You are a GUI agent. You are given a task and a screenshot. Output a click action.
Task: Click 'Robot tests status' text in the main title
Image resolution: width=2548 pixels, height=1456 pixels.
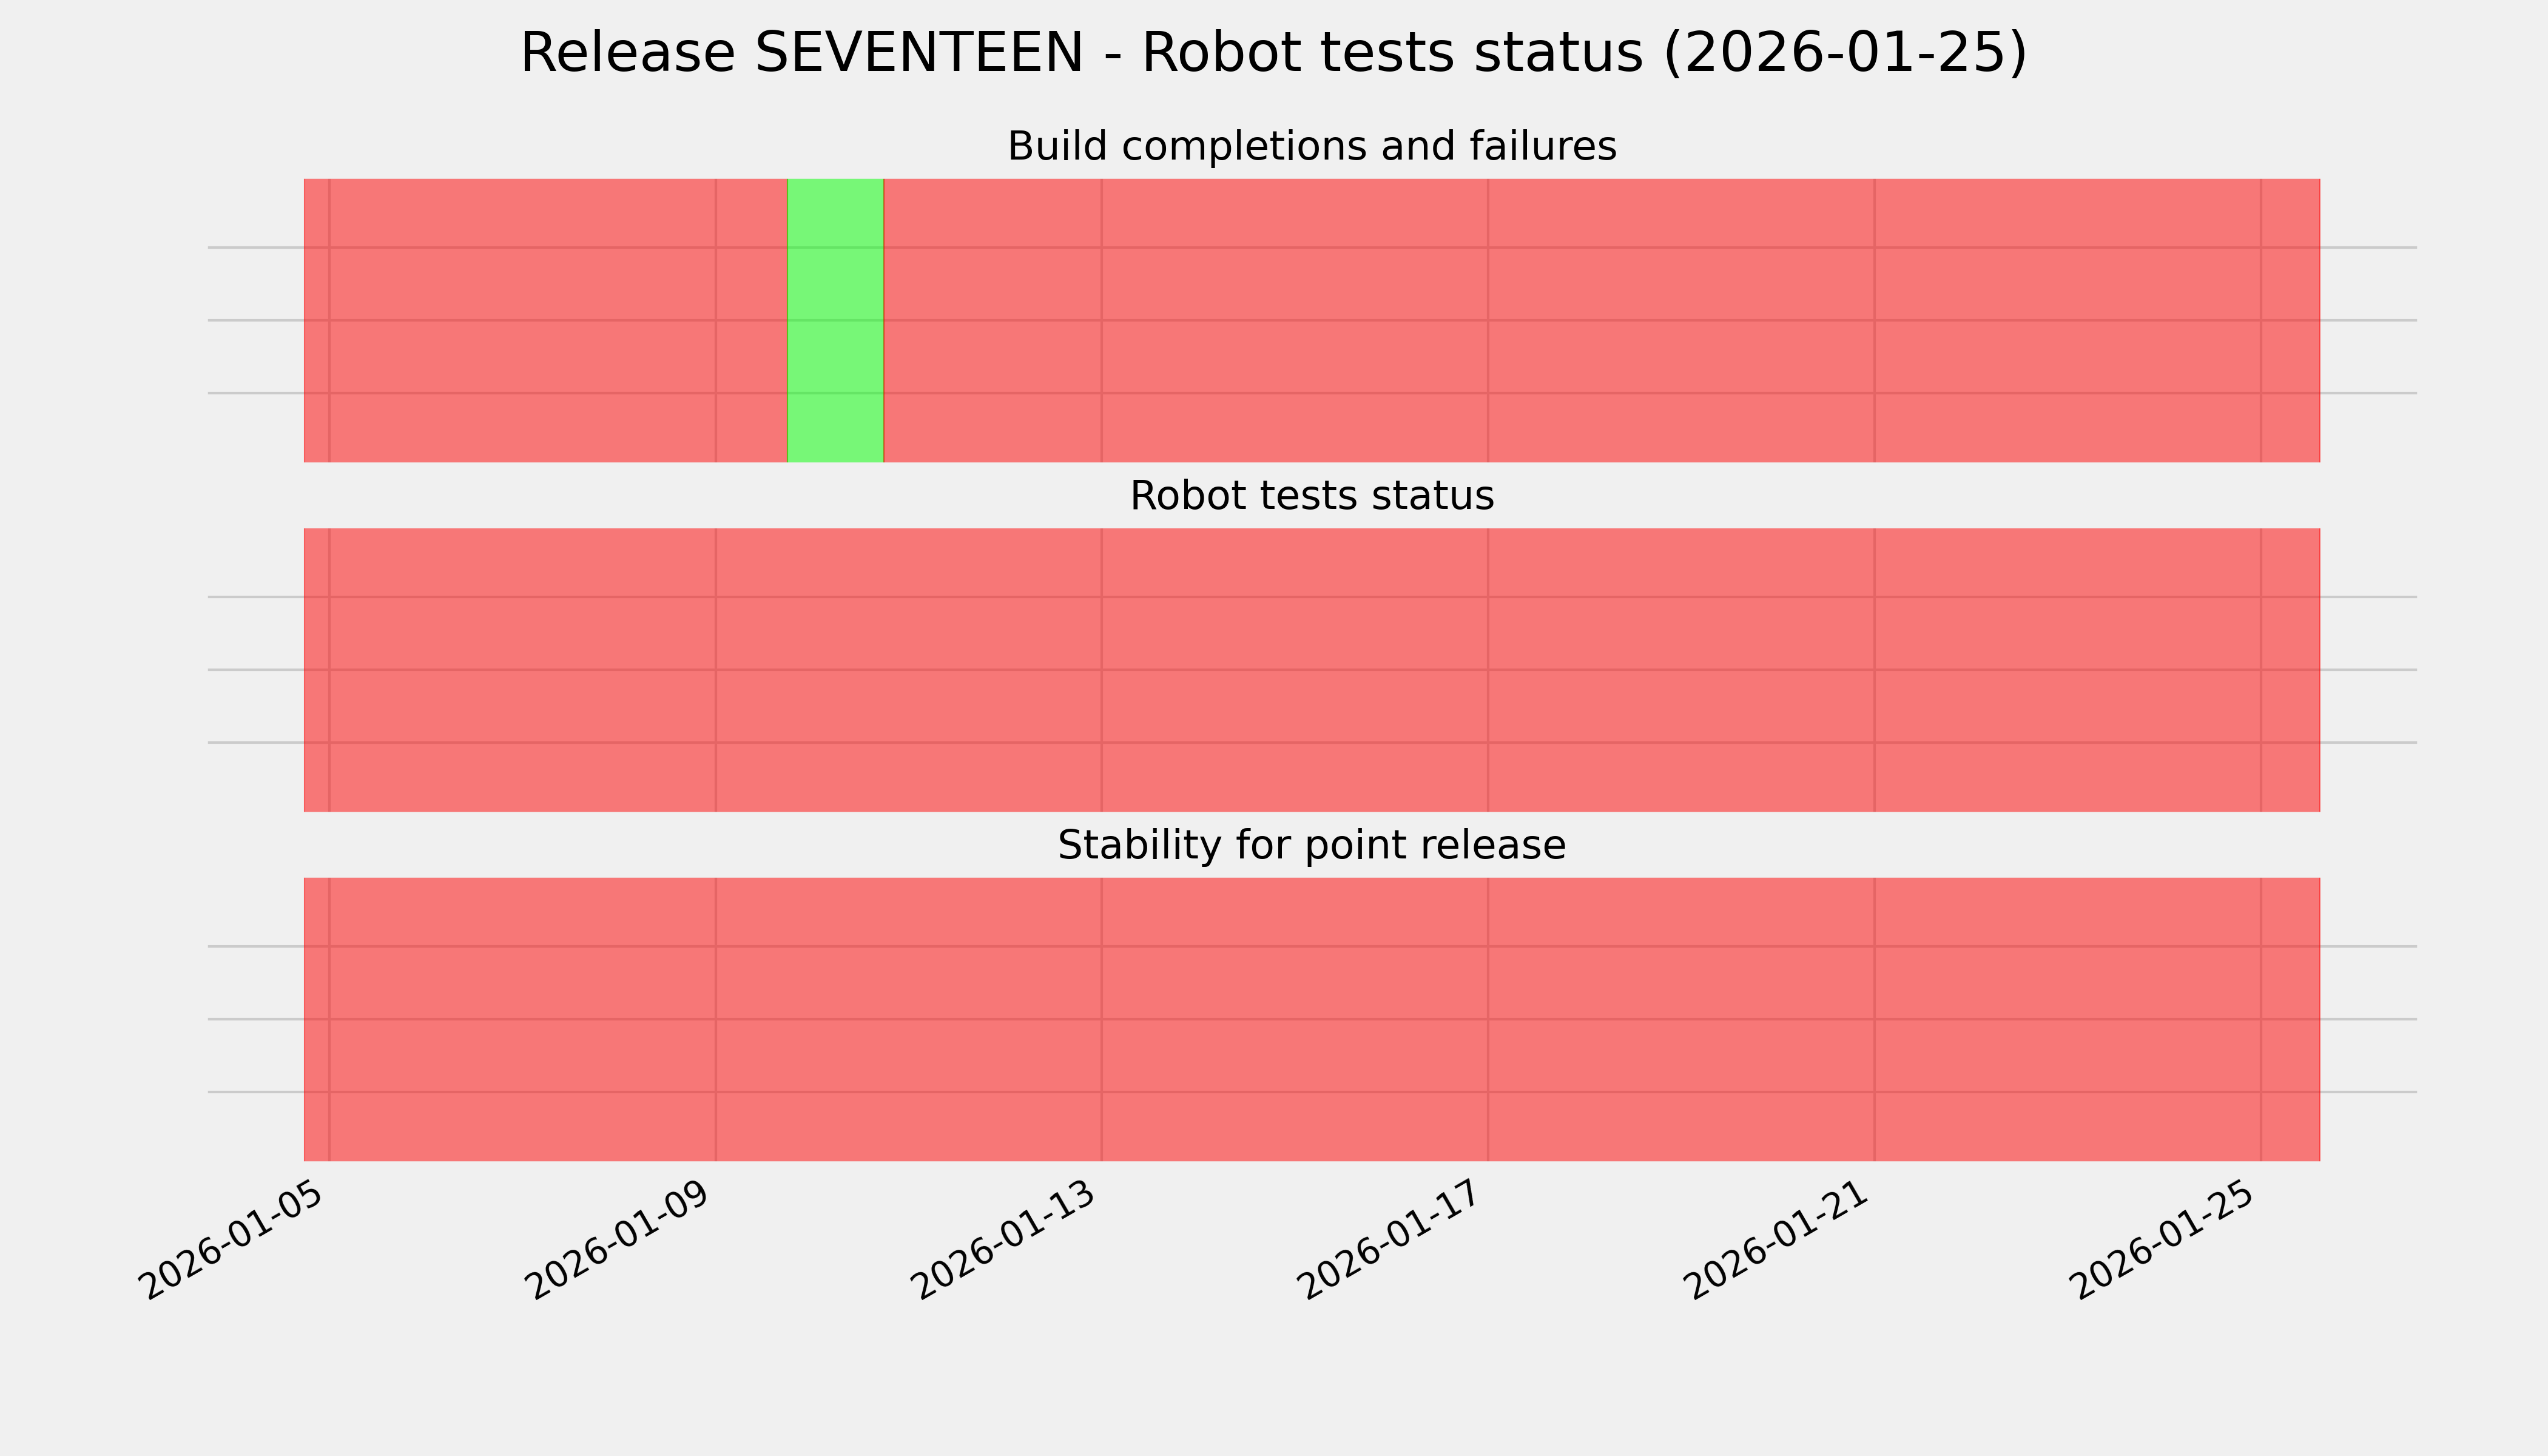tap(1392, 53)
